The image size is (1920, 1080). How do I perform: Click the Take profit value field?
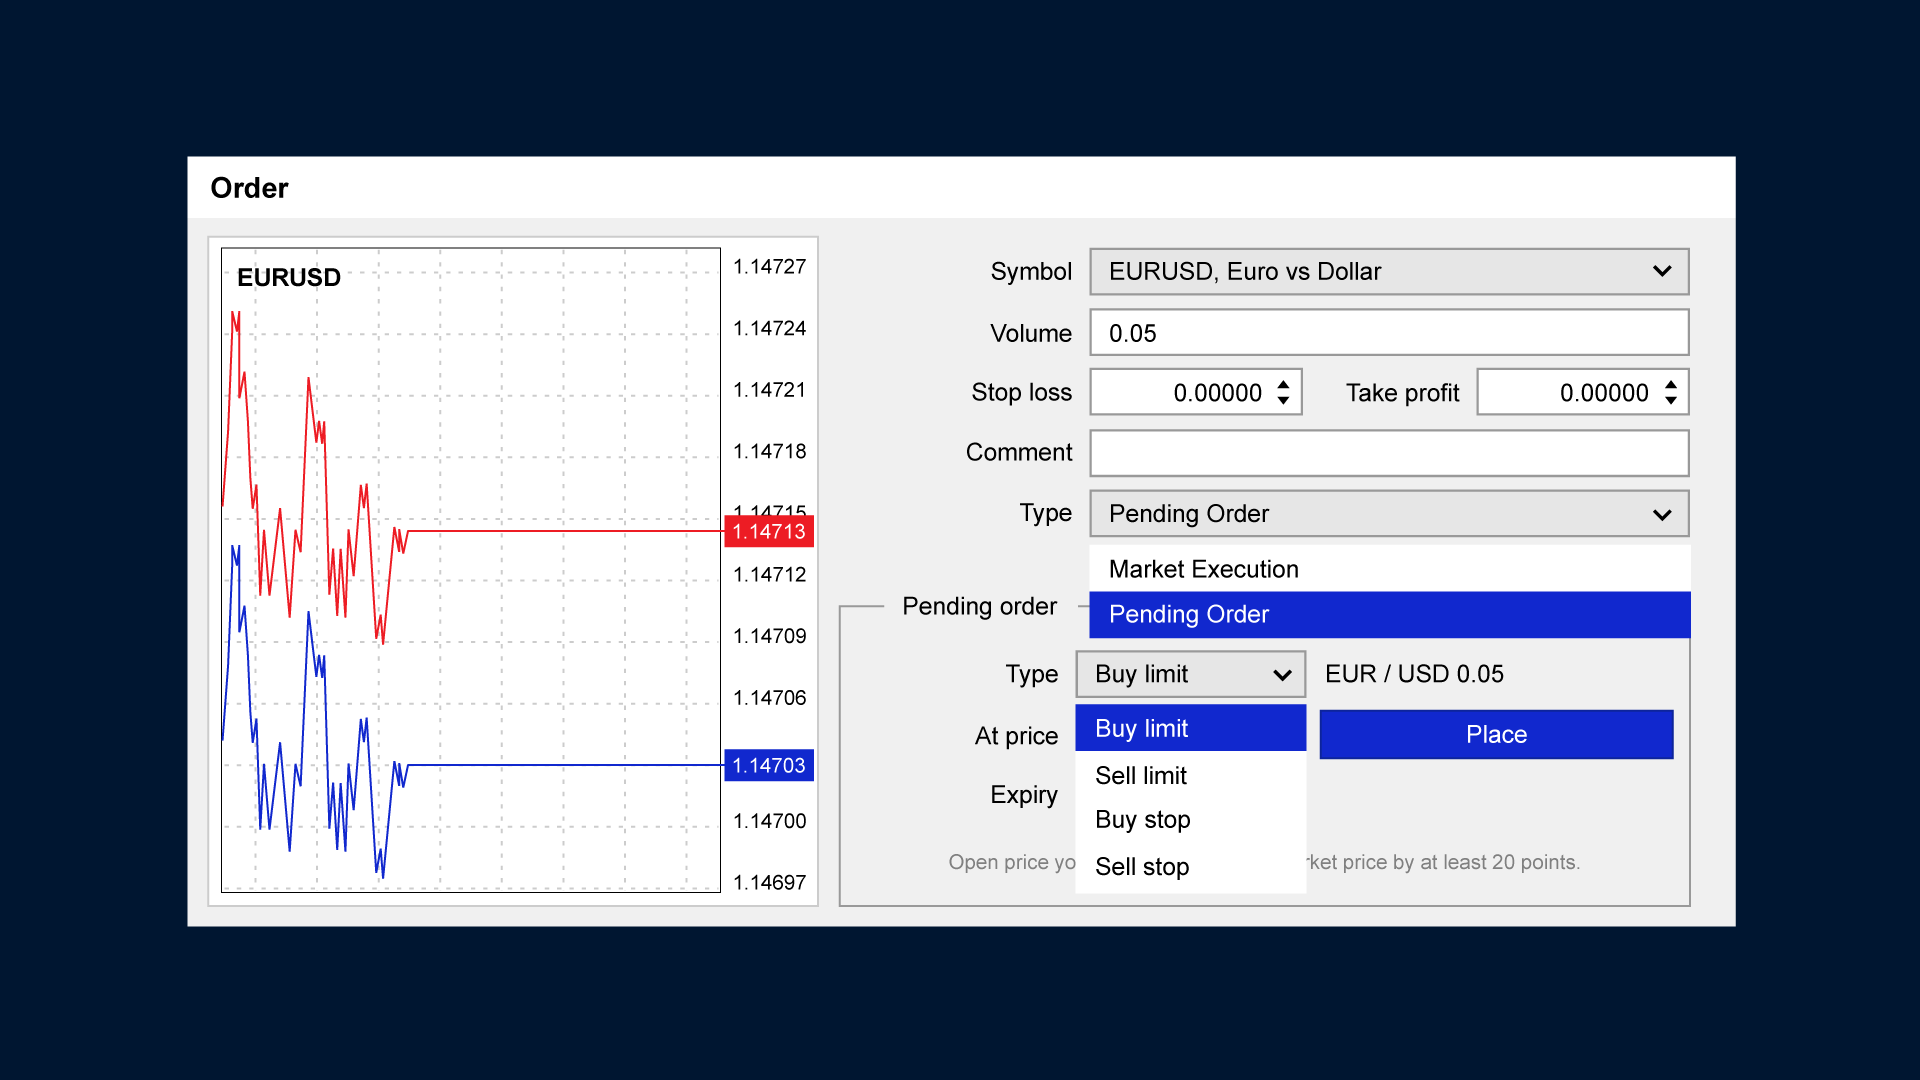(1568, 393)
